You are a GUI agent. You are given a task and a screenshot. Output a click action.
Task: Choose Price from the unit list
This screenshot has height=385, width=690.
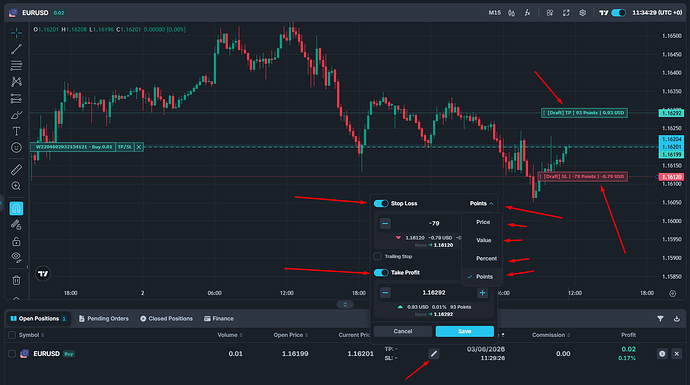[x=483, y=222]
